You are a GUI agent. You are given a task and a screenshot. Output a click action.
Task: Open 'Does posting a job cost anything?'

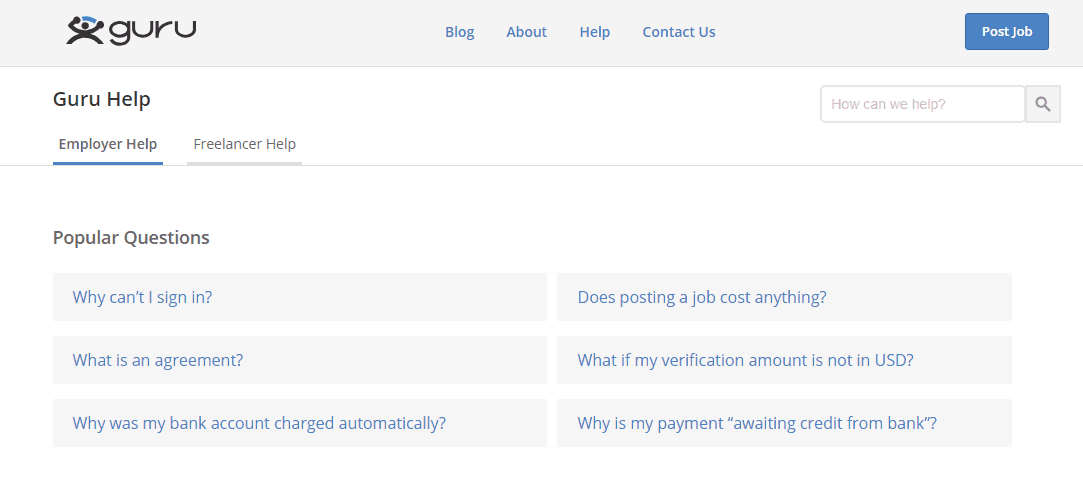pos(702,297)
